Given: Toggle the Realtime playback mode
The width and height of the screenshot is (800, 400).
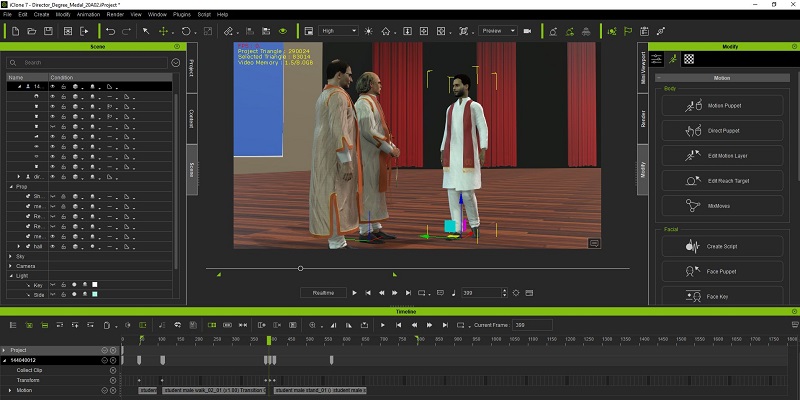Looking at the screenshot, I should 322,293.
